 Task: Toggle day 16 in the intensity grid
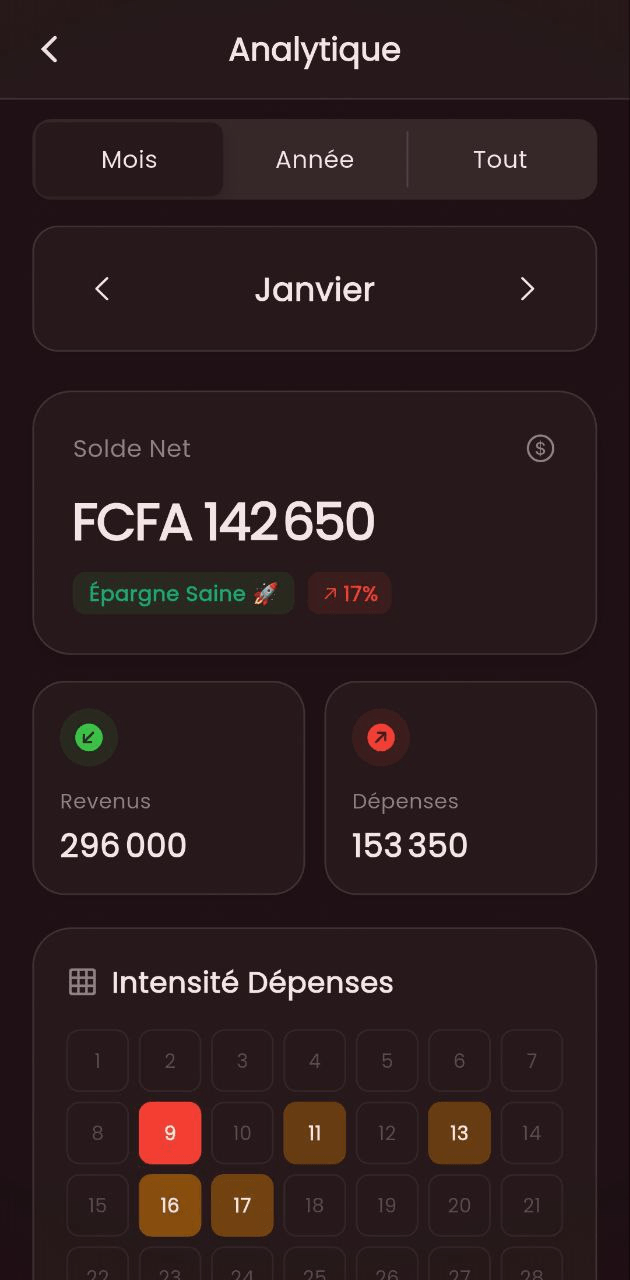(170, 1205)
